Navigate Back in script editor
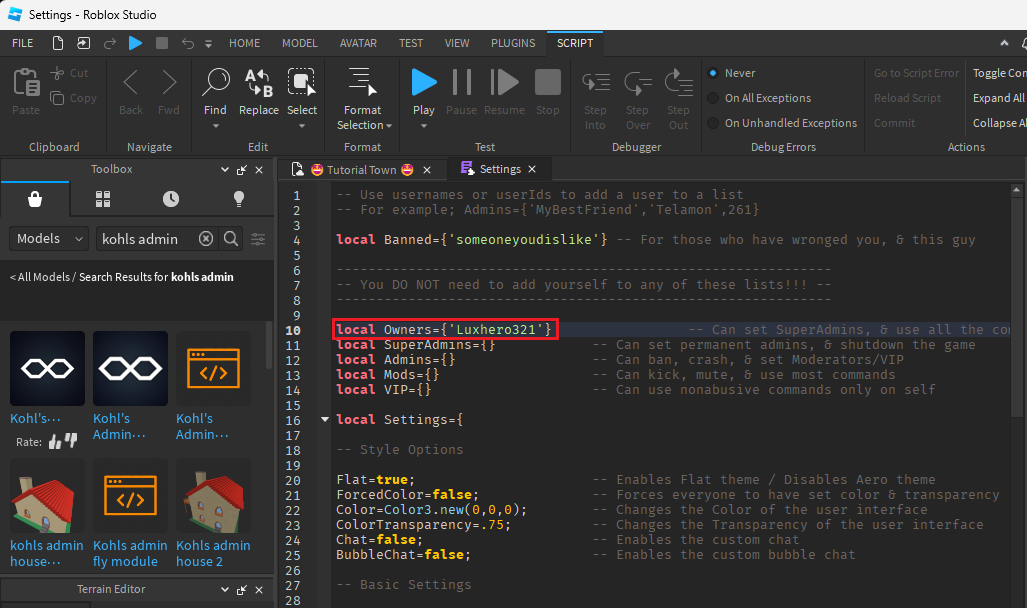 coord(131,92)
